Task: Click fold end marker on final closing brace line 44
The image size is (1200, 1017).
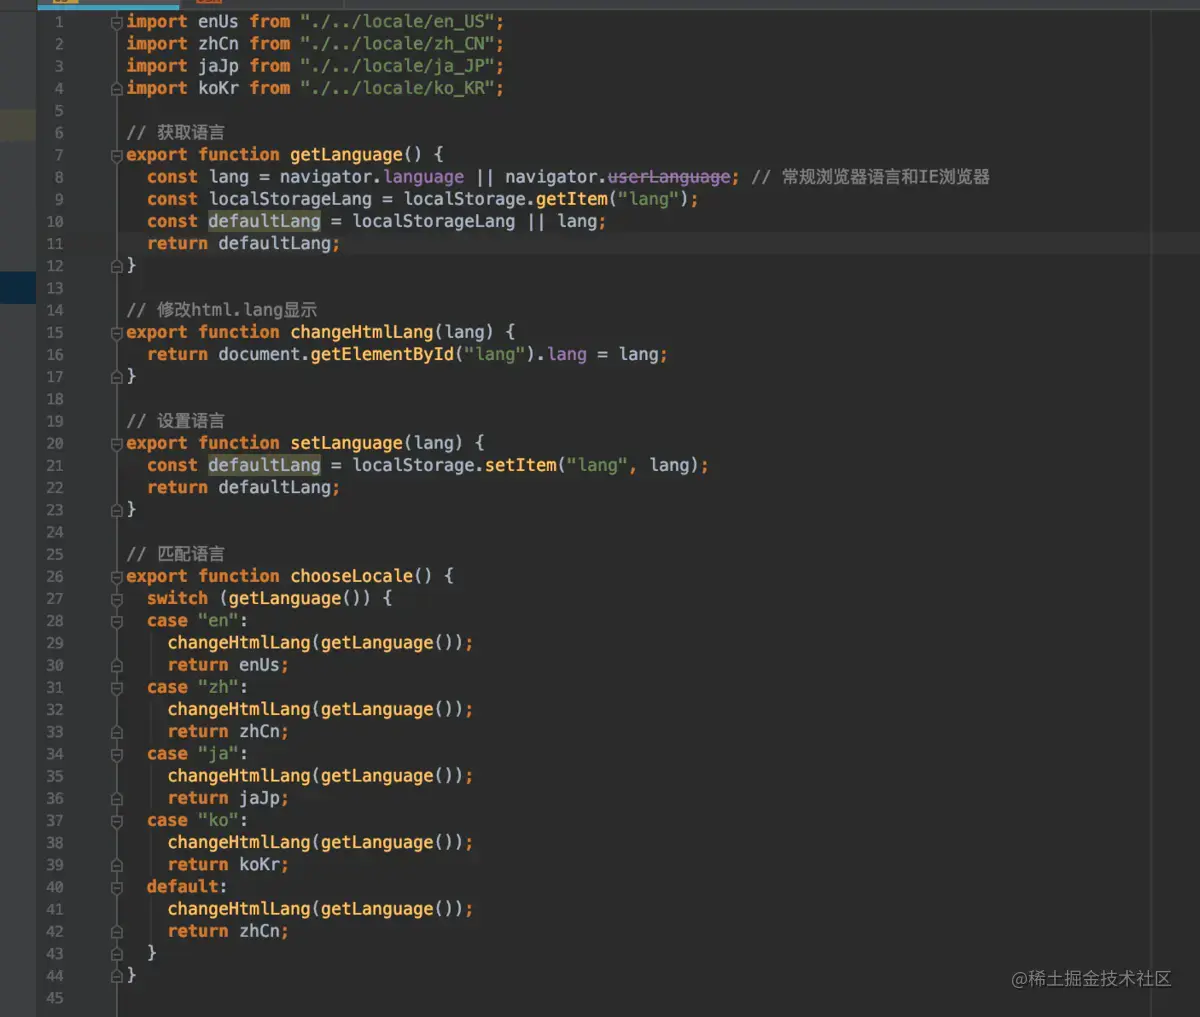Action: [117, 975]
